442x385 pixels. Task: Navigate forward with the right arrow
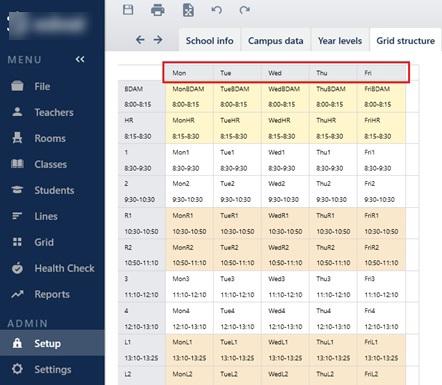pyautogui.click(x=158, y=40)
